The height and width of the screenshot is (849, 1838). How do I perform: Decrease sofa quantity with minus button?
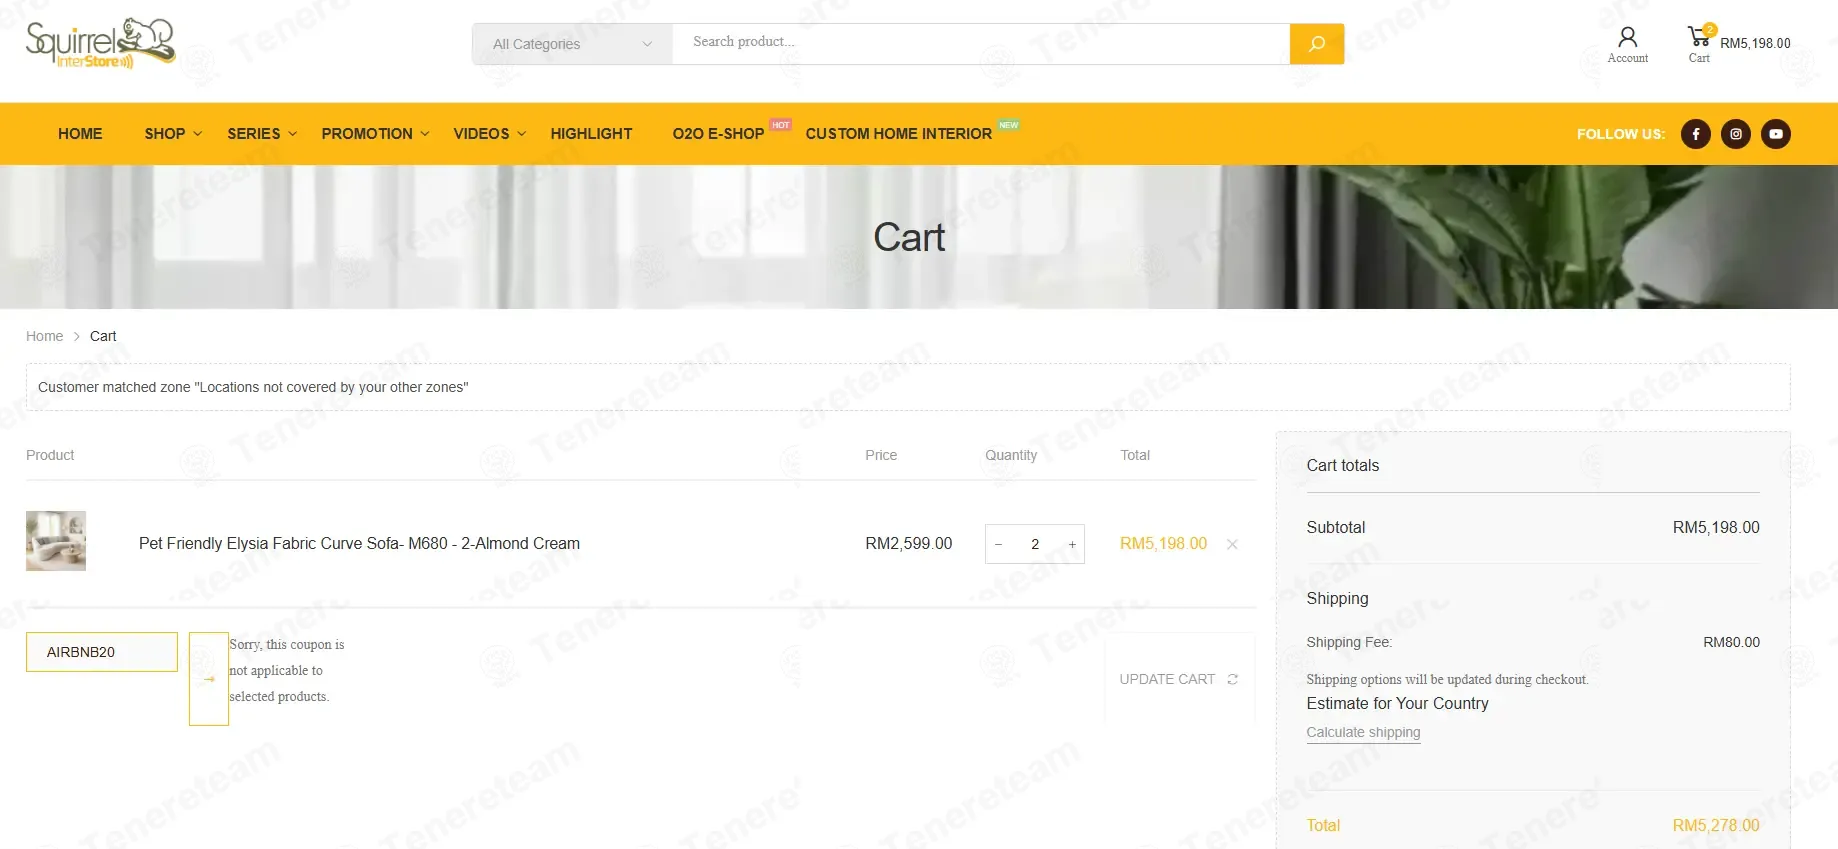point(998,544)
